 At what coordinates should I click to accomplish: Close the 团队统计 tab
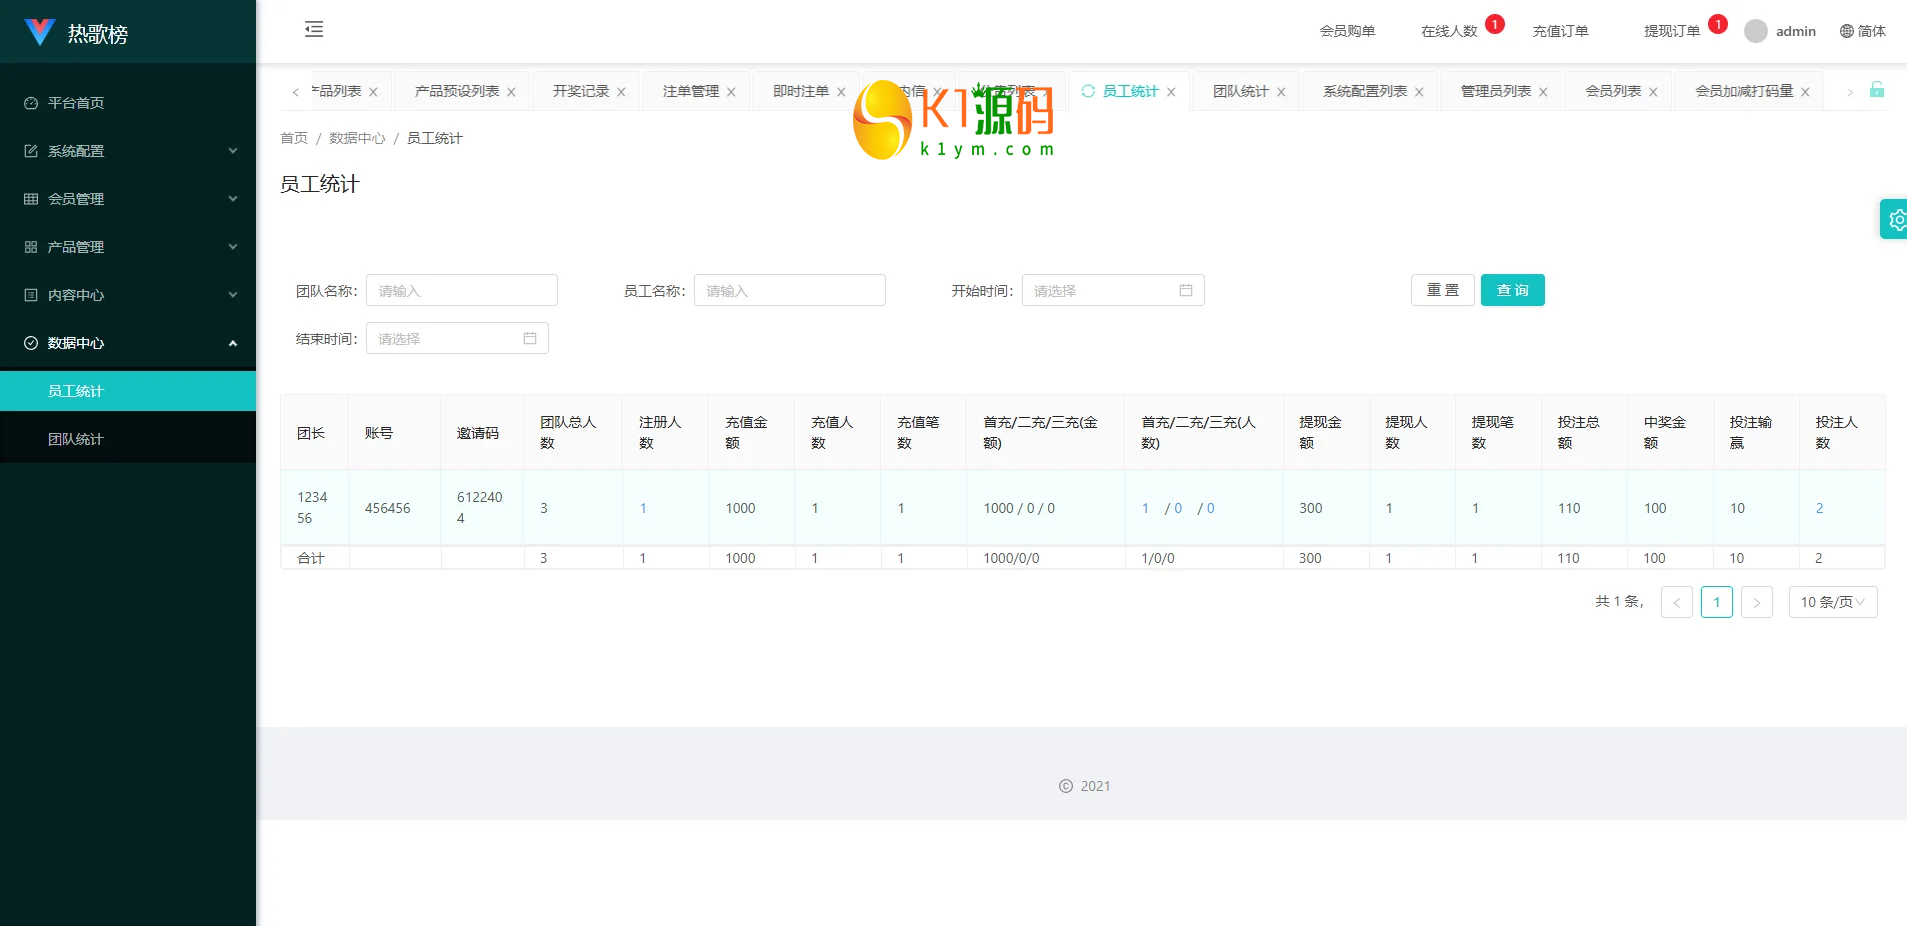click(1281, 92)
